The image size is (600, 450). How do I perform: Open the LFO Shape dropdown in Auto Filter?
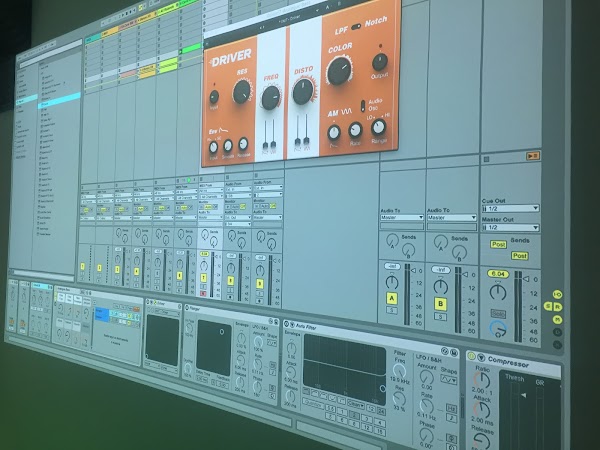449,380
